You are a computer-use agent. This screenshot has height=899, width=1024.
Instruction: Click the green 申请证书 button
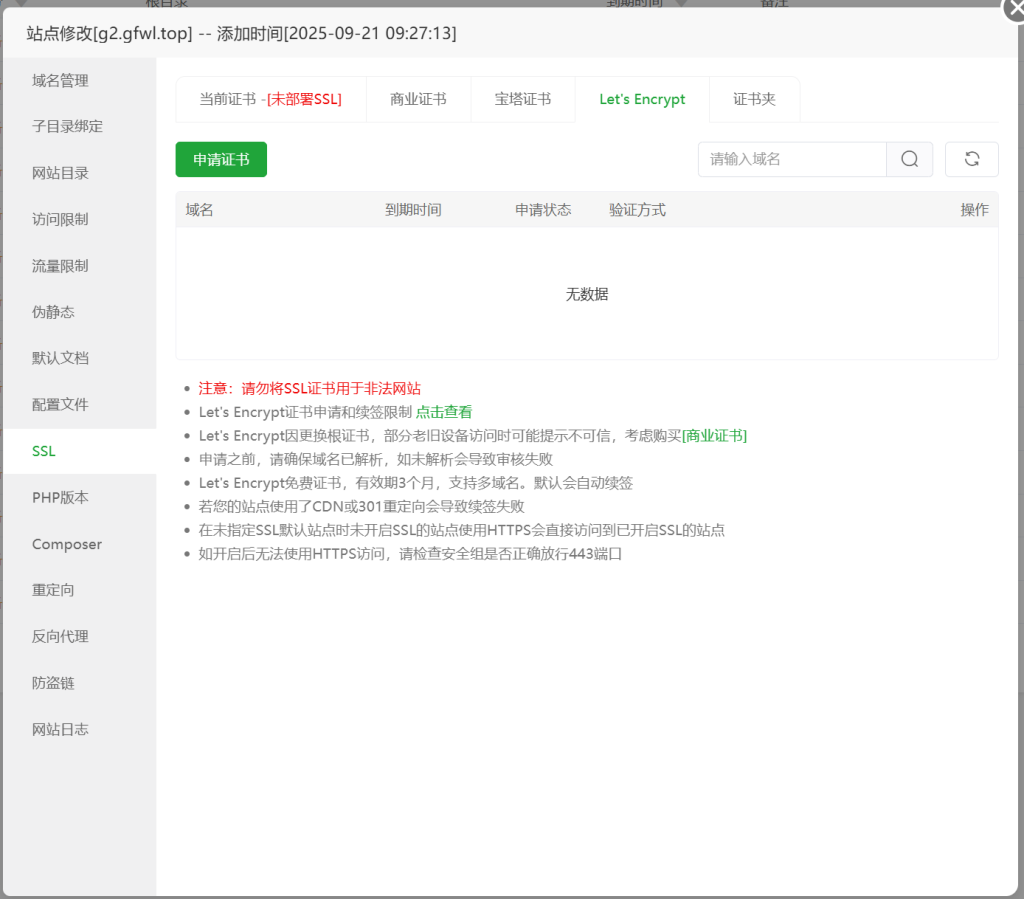coord(221,159)
